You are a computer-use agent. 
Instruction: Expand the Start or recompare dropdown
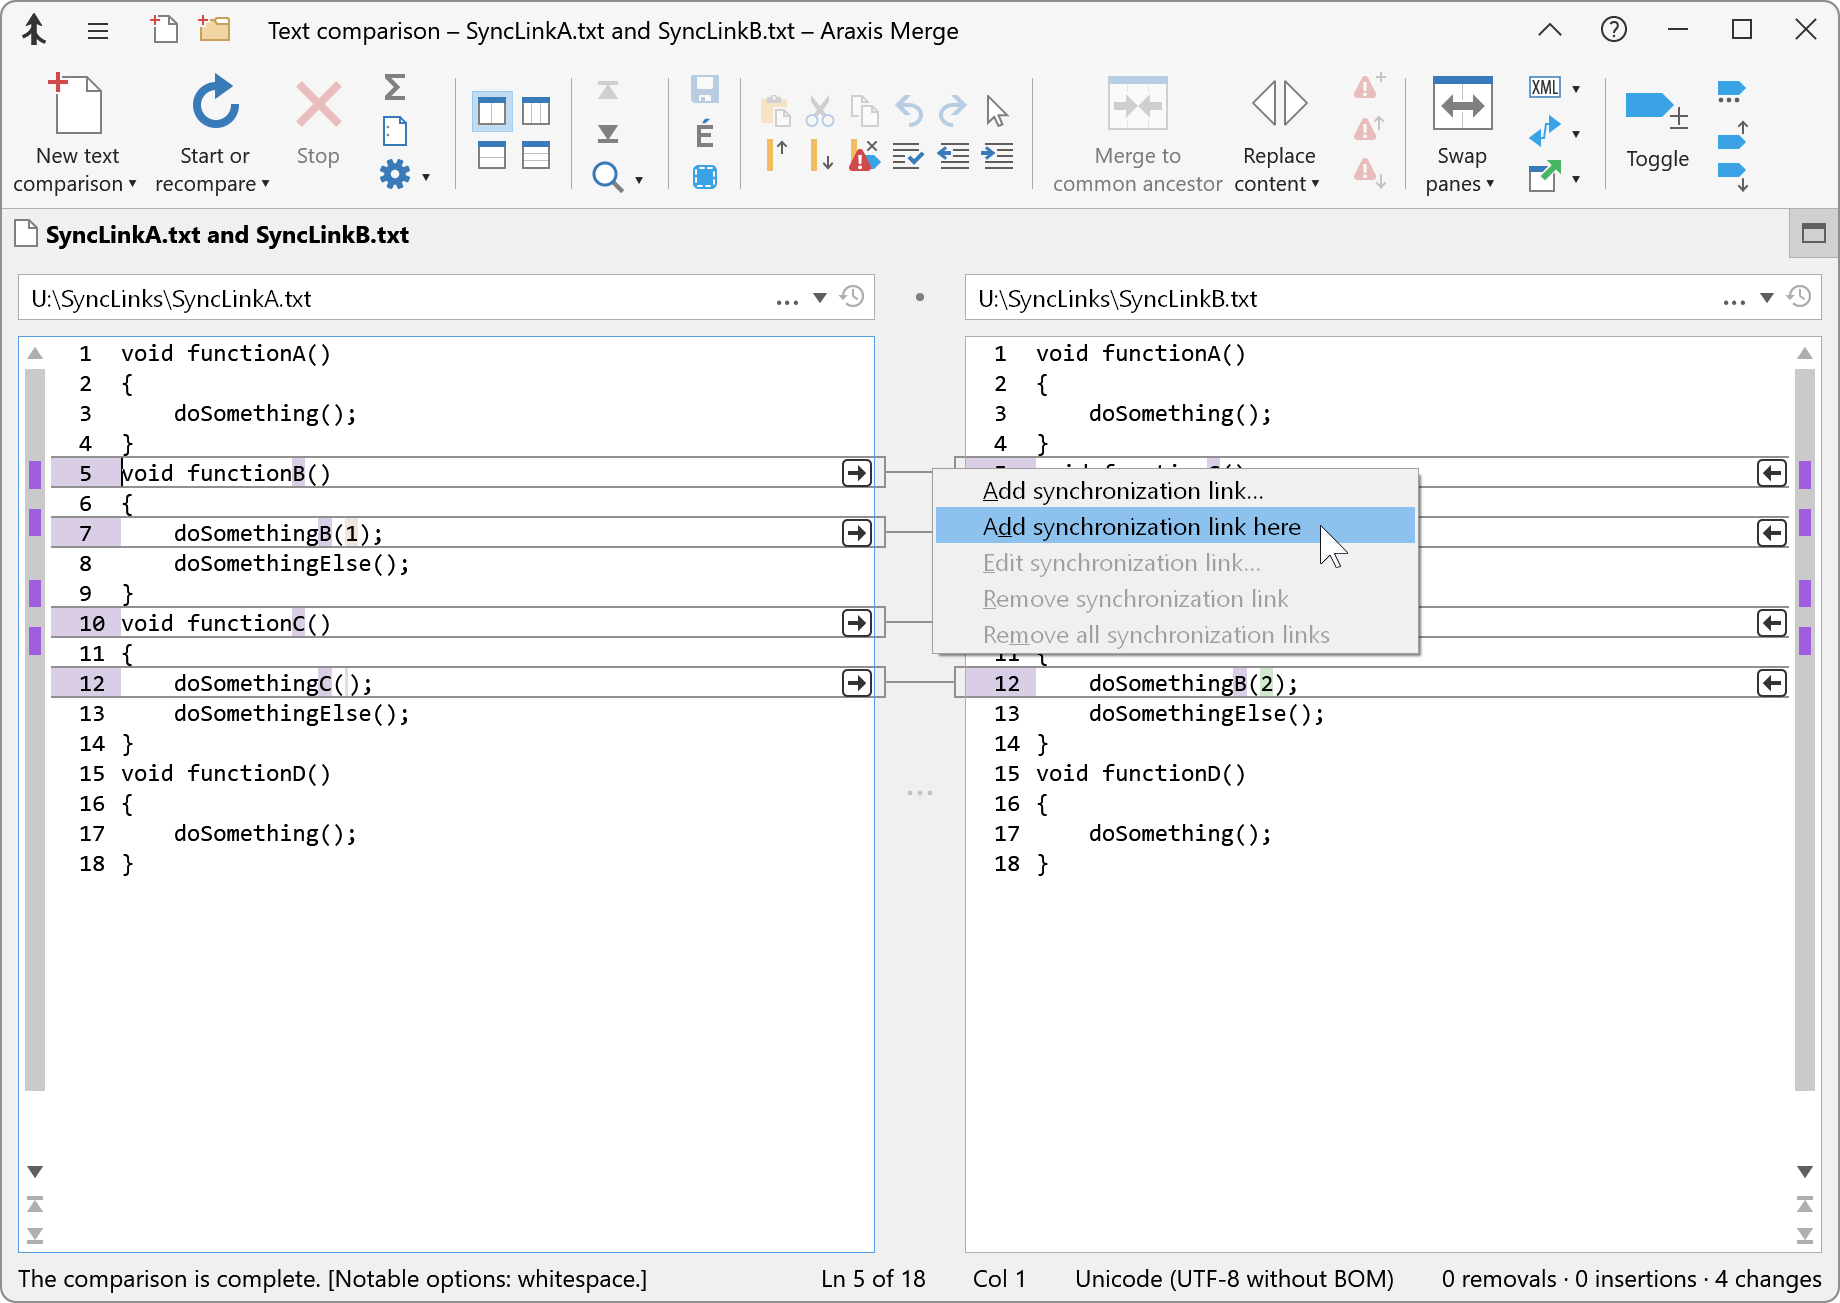pos(265,184)
